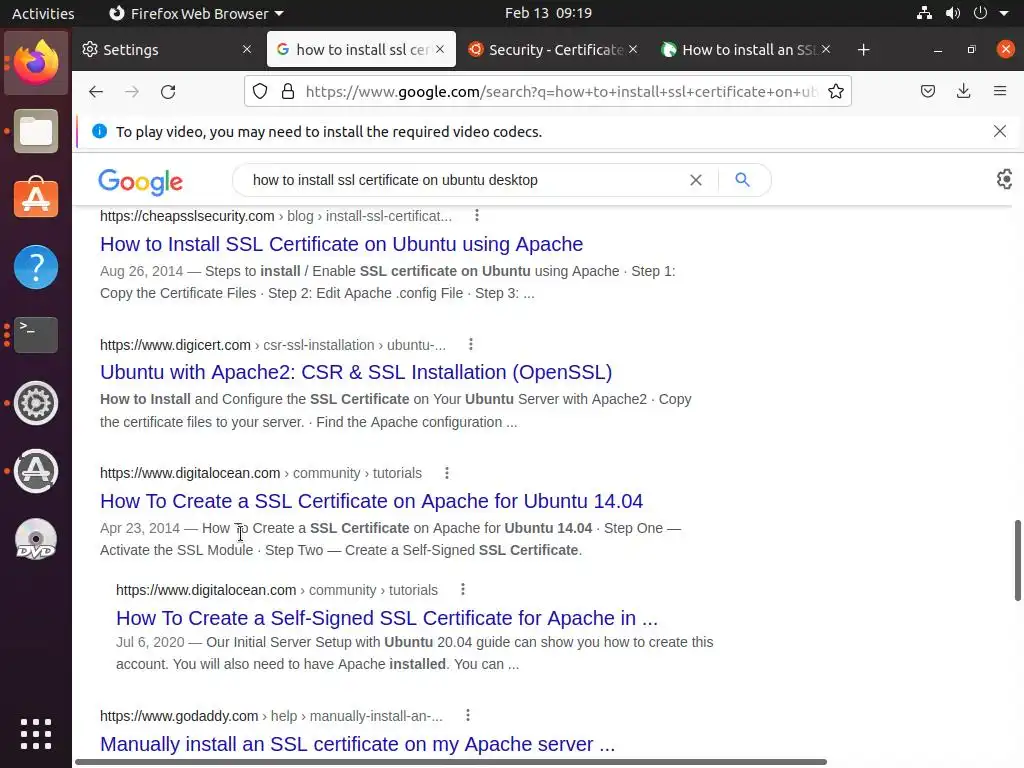This screenshot has width=1024, height=768.
Task: Click the horizontal page scrollbar
Action: tap(451, 762)
